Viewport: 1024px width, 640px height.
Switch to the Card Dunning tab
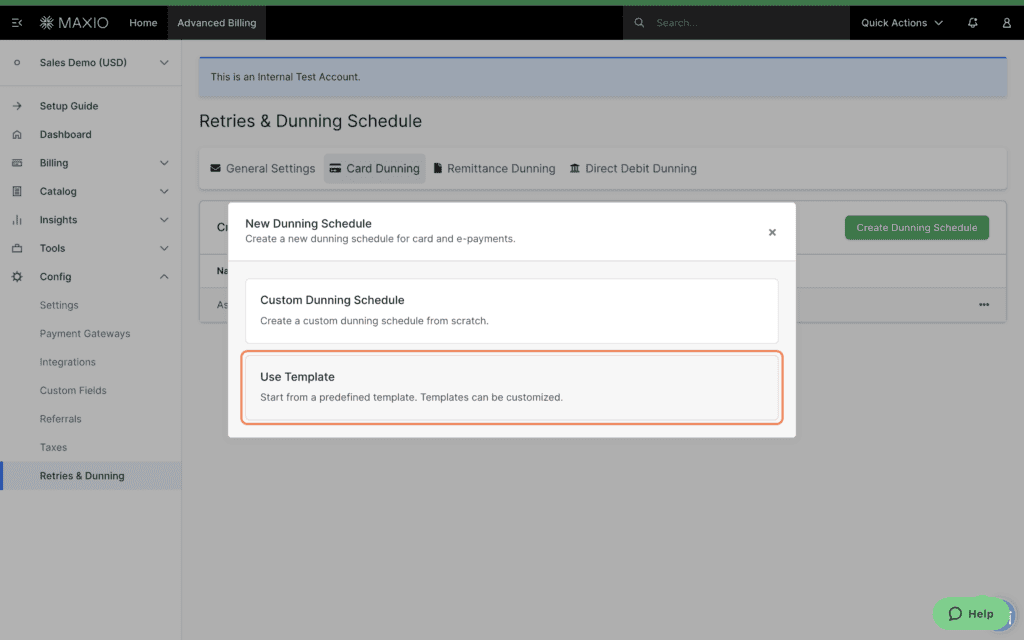coord(374,168)
